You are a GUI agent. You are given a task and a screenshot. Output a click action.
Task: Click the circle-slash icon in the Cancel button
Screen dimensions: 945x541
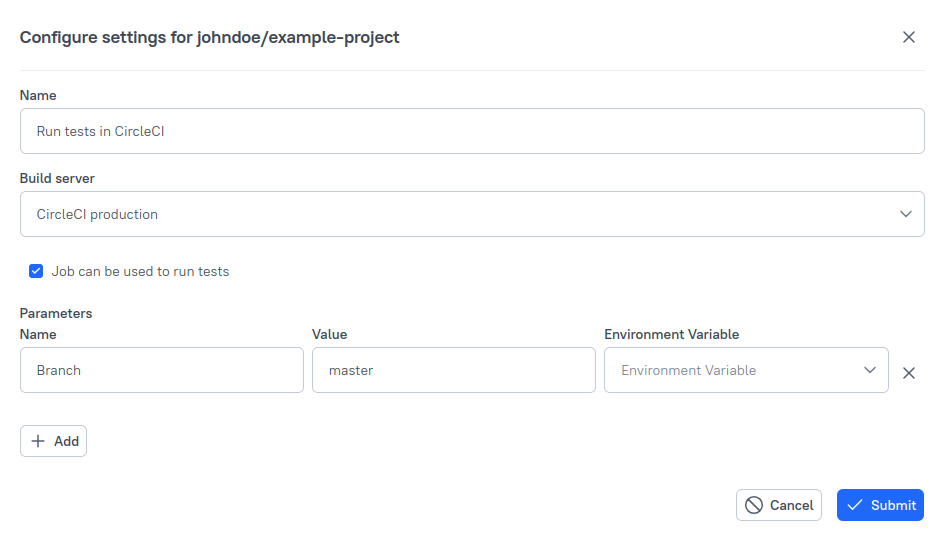754,505
